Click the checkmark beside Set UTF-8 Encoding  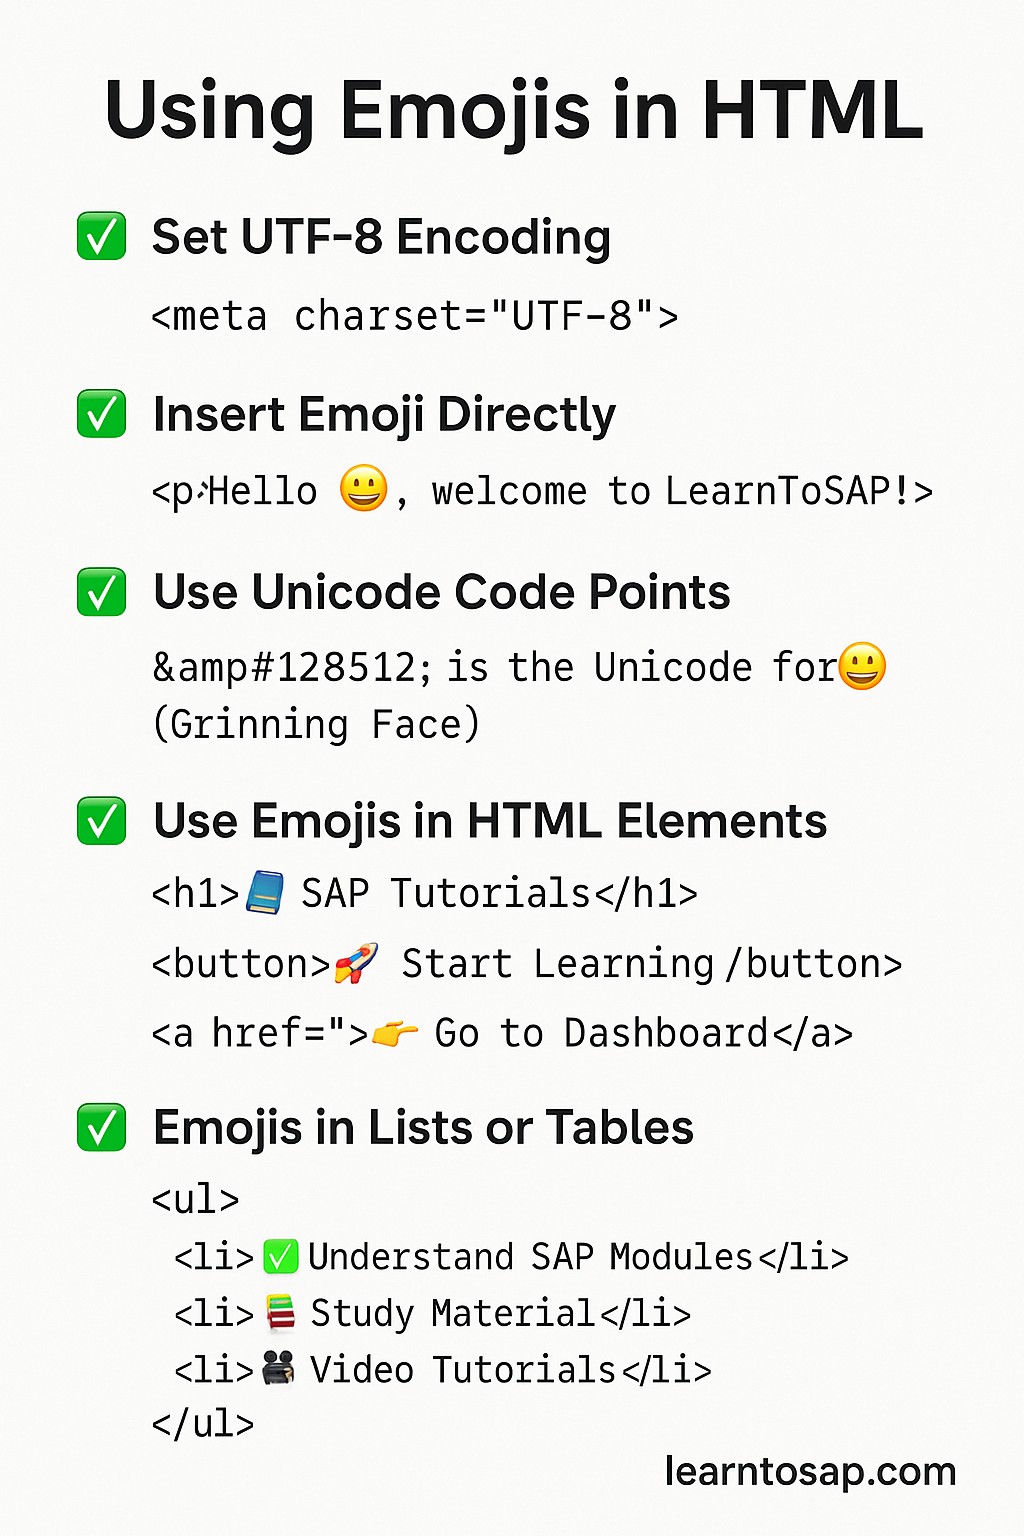(102, 236)
